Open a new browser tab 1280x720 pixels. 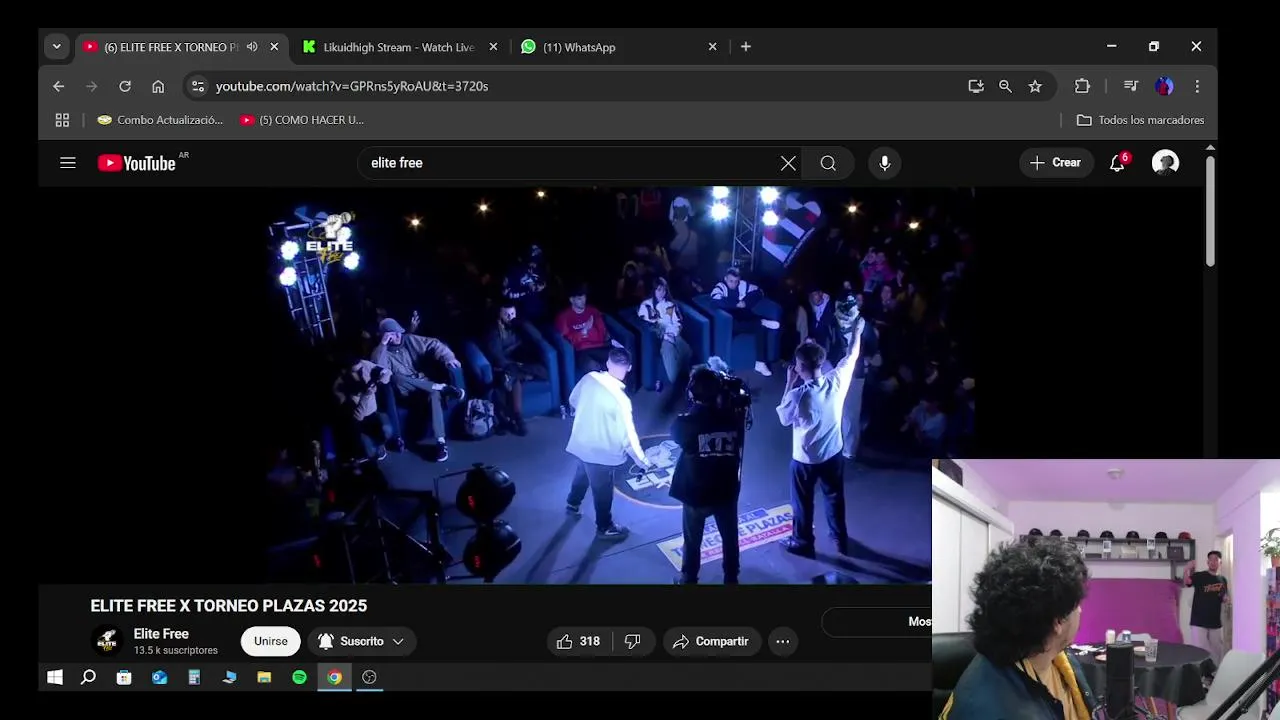click(x=746, y=47)
